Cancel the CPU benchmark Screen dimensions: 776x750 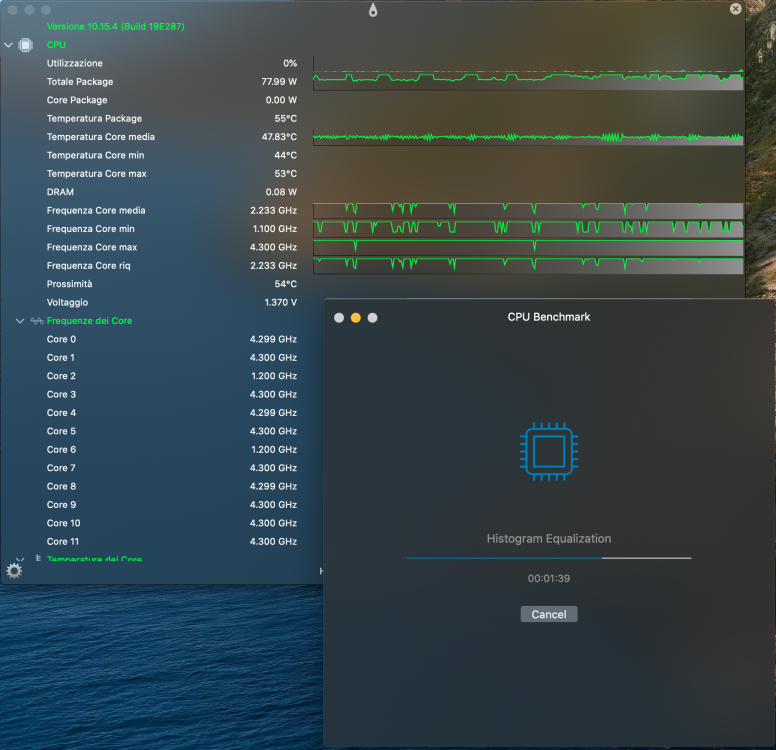[x=549, y=614]
